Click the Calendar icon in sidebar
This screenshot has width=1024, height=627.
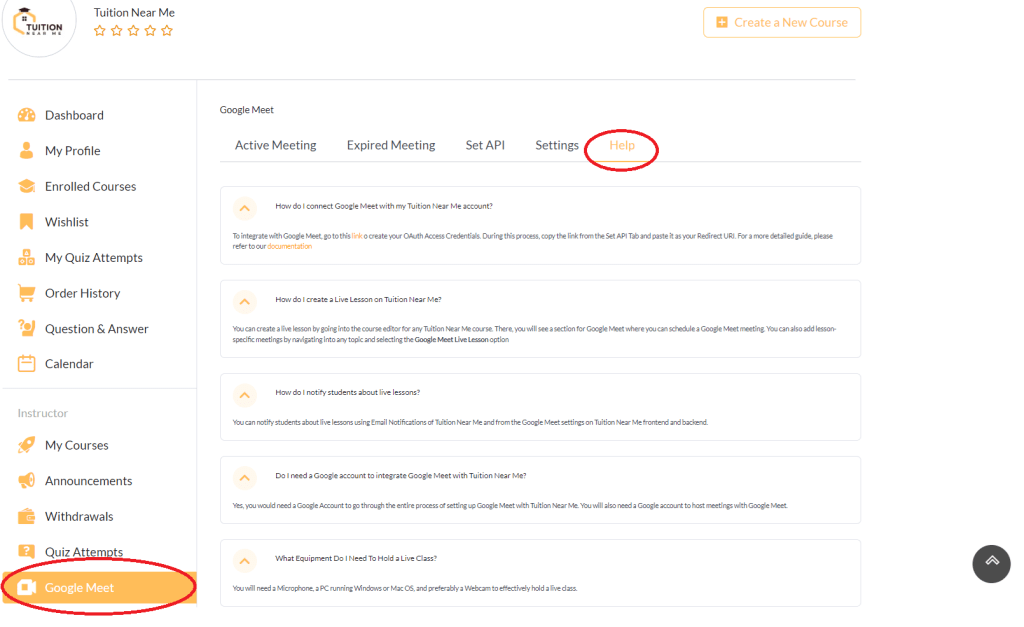[x=27, y=364]
